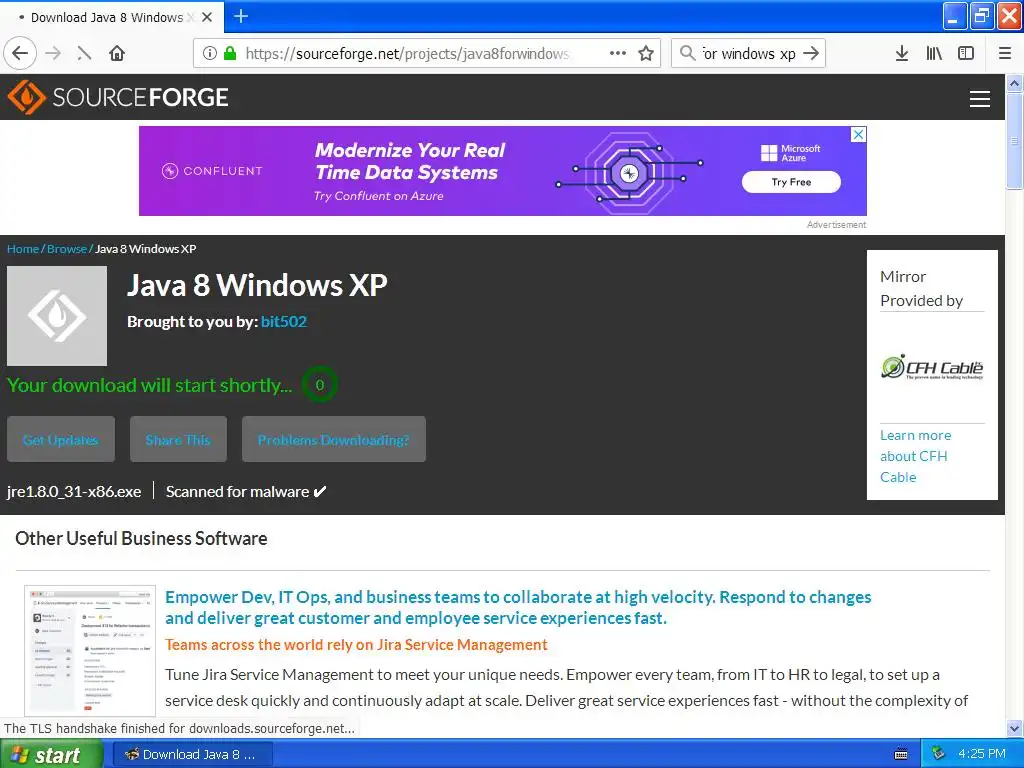Screen dimensions: 1024x768
Task: Click the page scroll up arrow
Action: [1014, 84]
